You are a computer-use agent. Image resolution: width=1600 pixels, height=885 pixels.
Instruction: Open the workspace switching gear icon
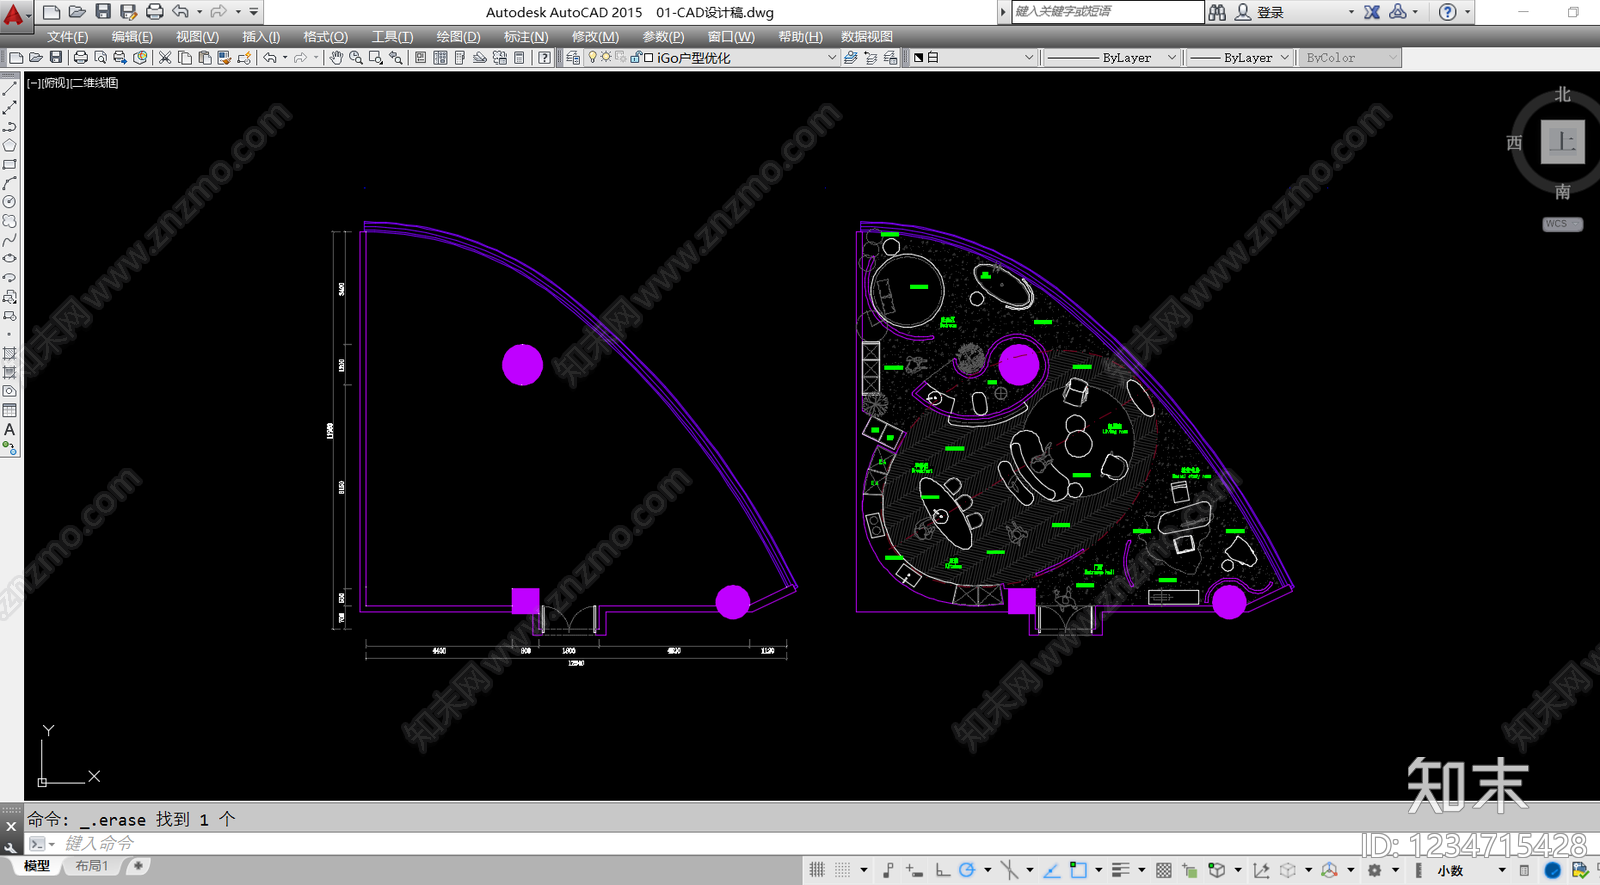tap(1375, 870)
